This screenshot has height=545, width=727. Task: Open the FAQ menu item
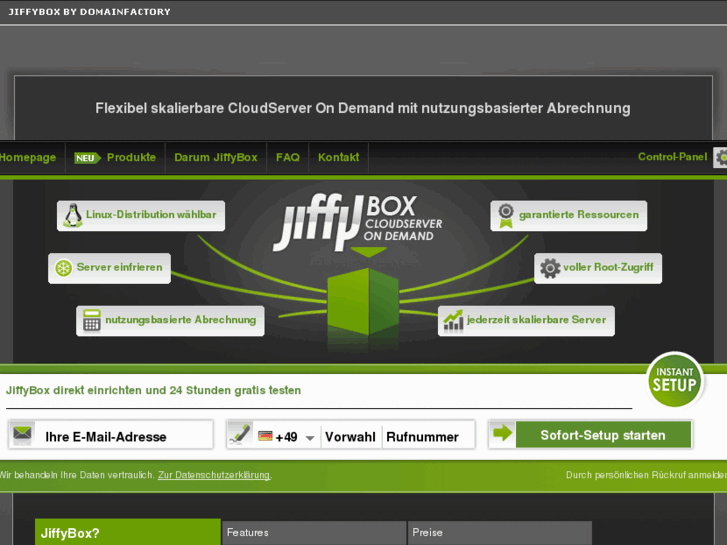pos(287,157)
